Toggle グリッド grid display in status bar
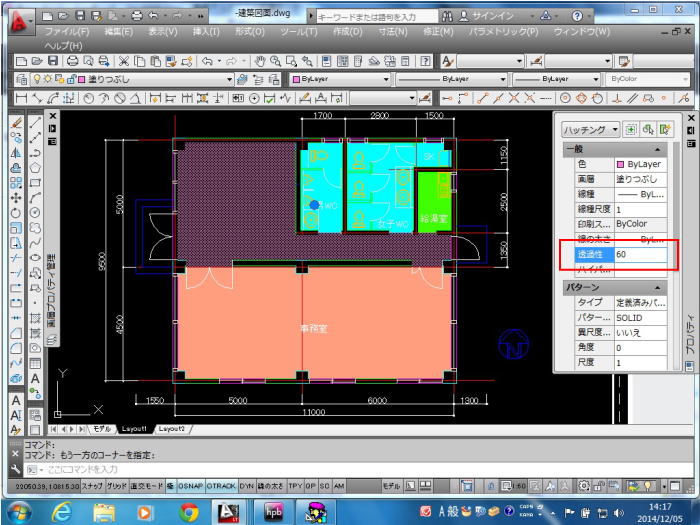Viewport: 700px width, 525px height. [117, 486]
